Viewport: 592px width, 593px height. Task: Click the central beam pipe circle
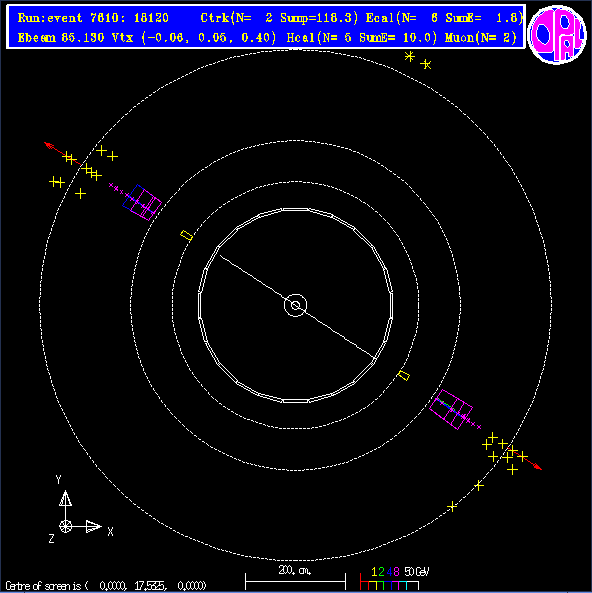tap(295, 305)
